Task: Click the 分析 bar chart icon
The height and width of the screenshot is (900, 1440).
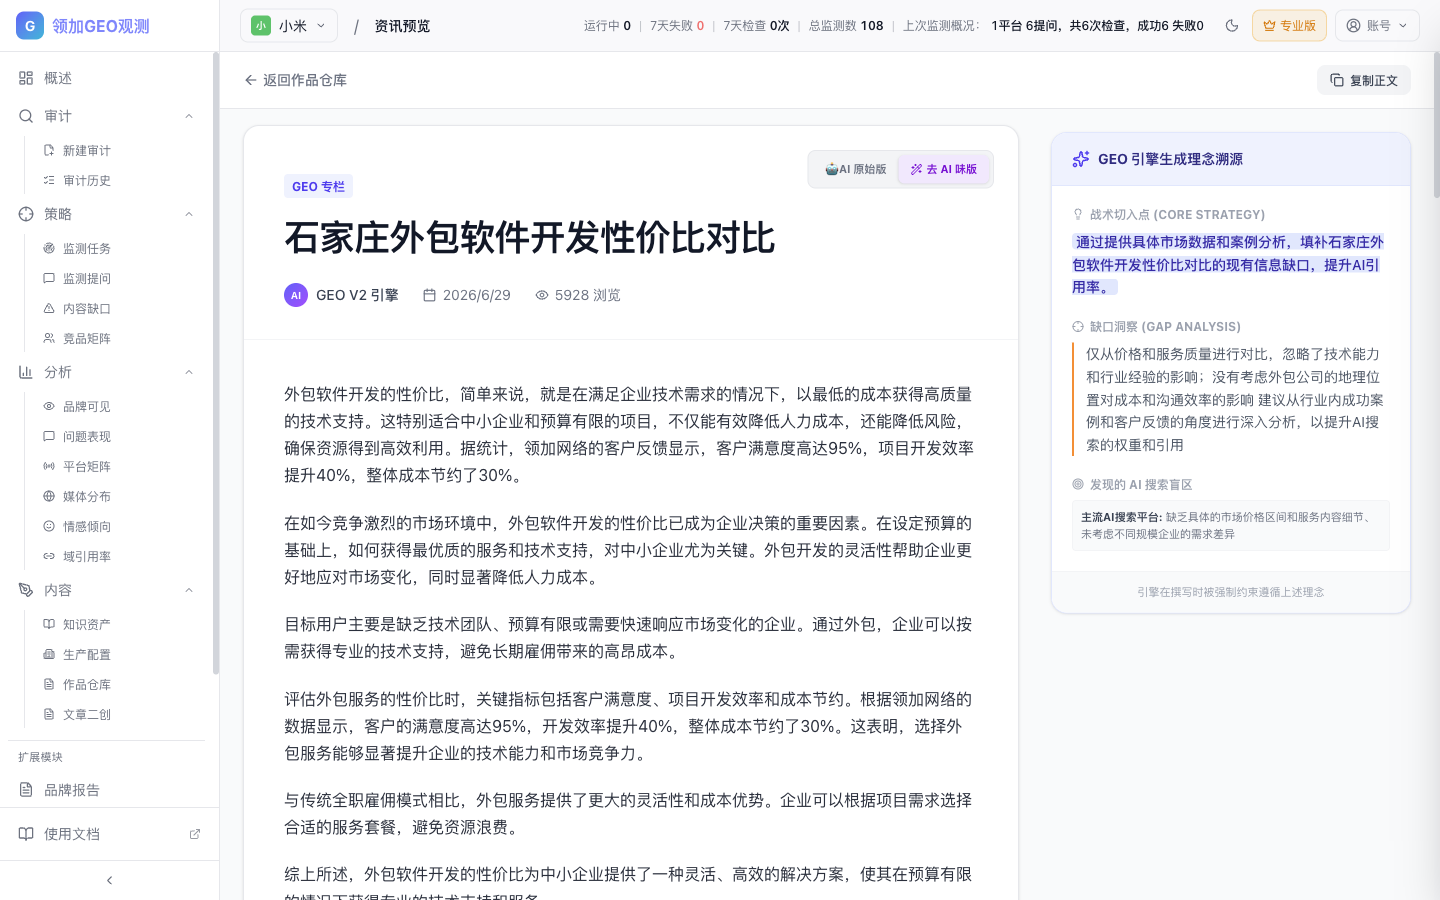Action: point(26,372)
